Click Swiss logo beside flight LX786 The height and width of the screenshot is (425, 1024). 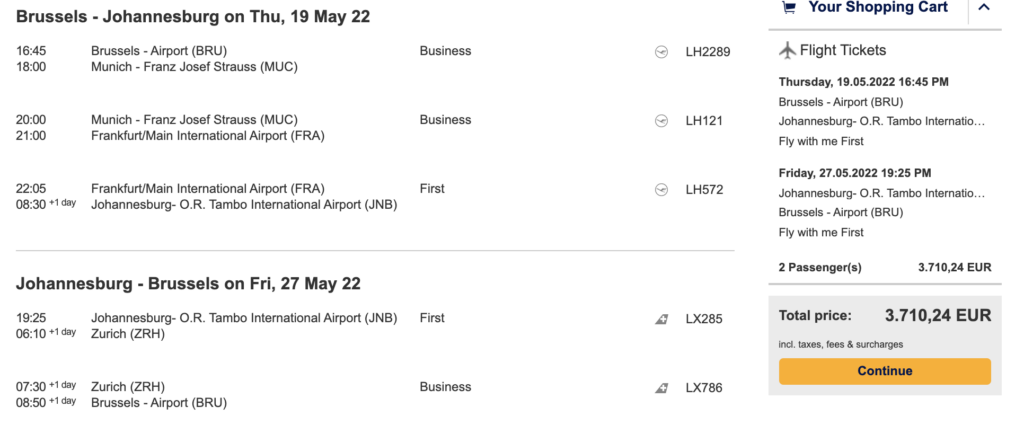[661, 388]
